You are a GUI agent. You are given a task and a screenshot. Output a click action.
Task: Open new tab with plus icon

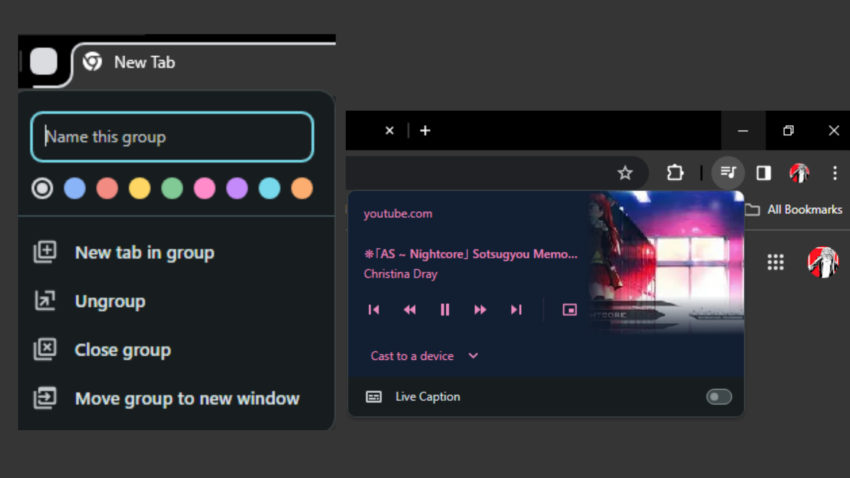point(425,131)
